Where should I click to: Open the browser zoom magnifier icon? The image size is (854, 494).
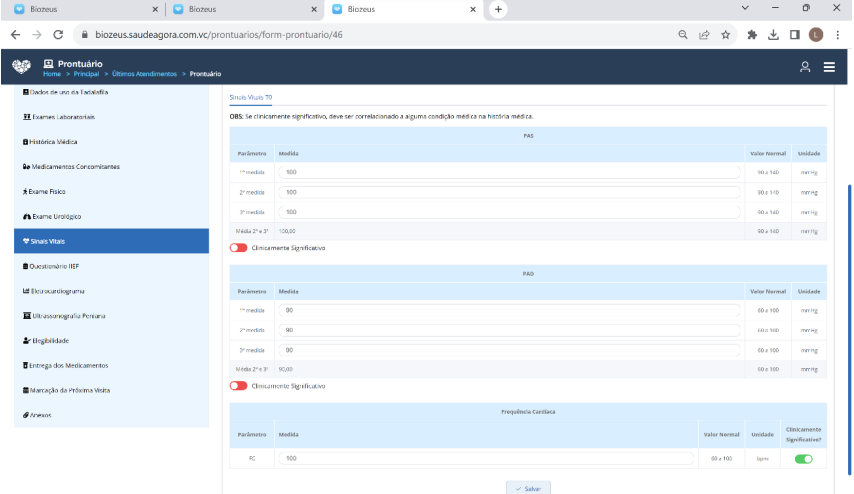[x=681, y=34]
